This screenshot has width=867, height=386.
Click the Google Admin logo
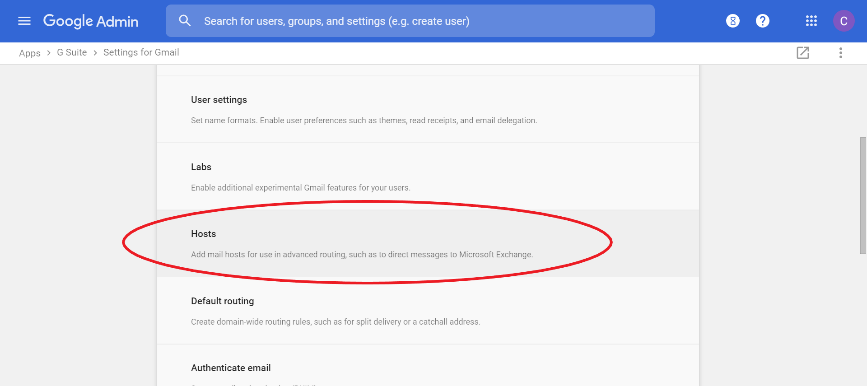point(91,21)
